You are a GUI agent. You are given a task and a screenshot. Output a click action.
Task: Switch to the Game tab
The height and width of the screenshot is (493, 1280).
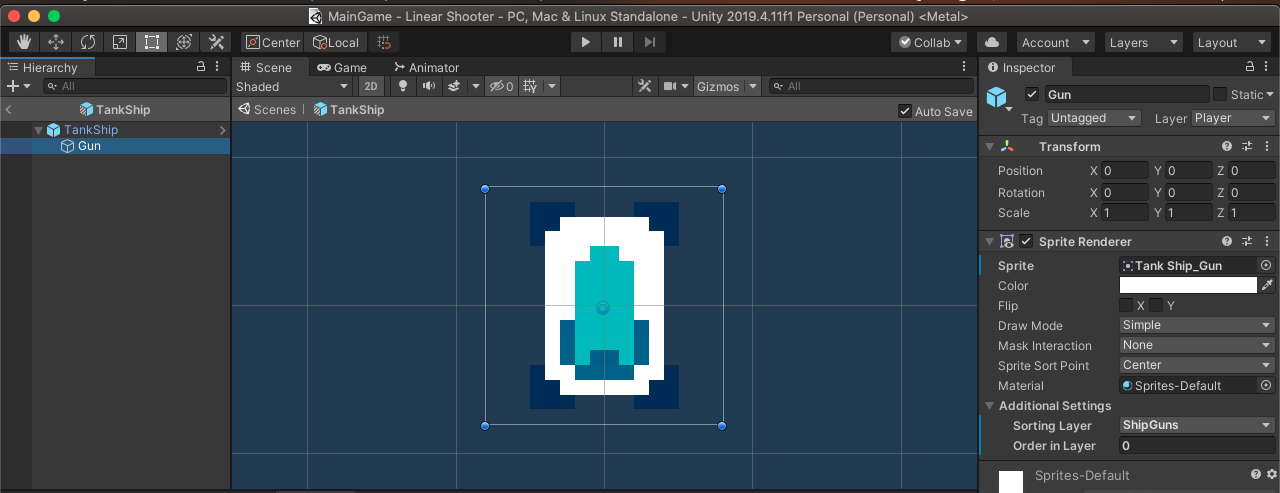click(342, 67)
